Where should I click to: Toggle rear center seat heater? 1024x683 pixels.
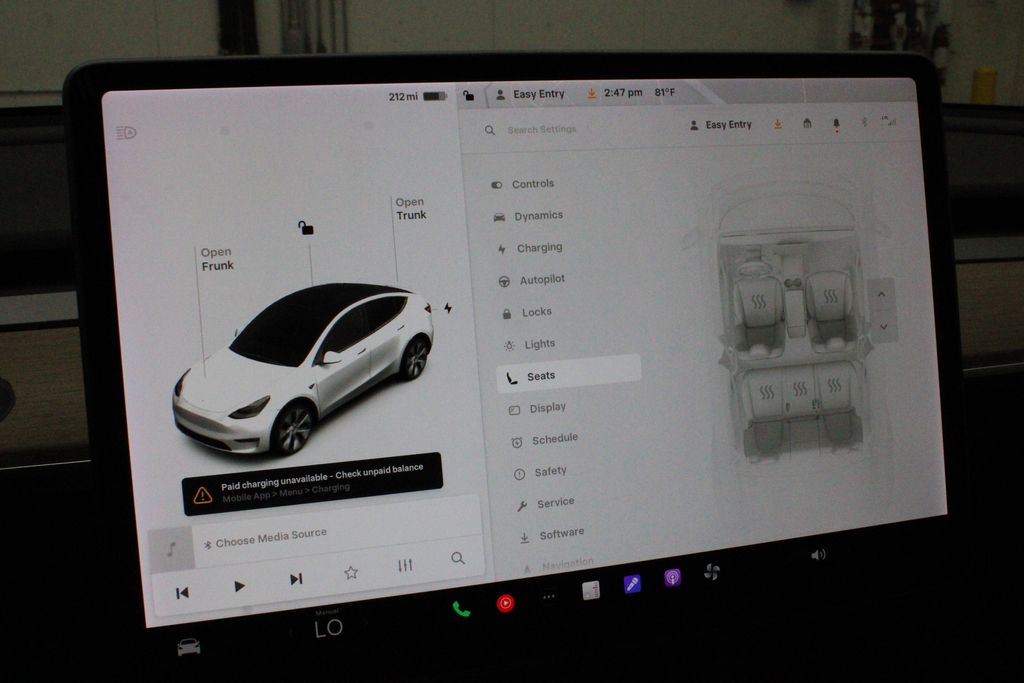point(800,389)
